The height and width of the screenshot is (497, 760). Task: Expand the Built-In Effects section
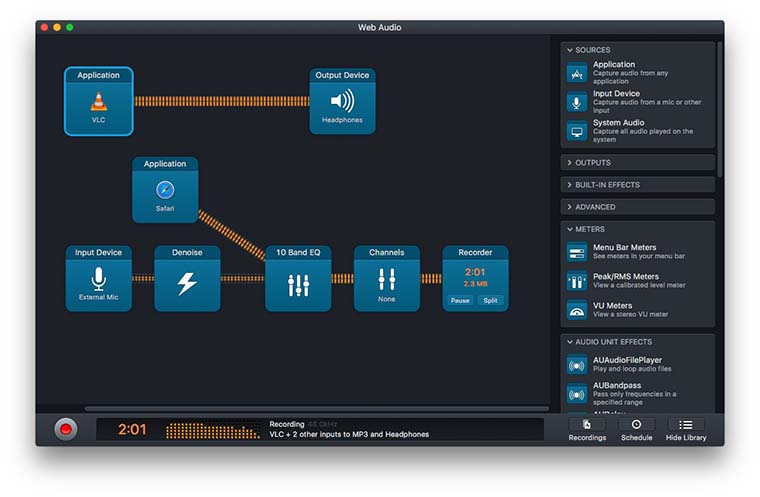(637, 185)
